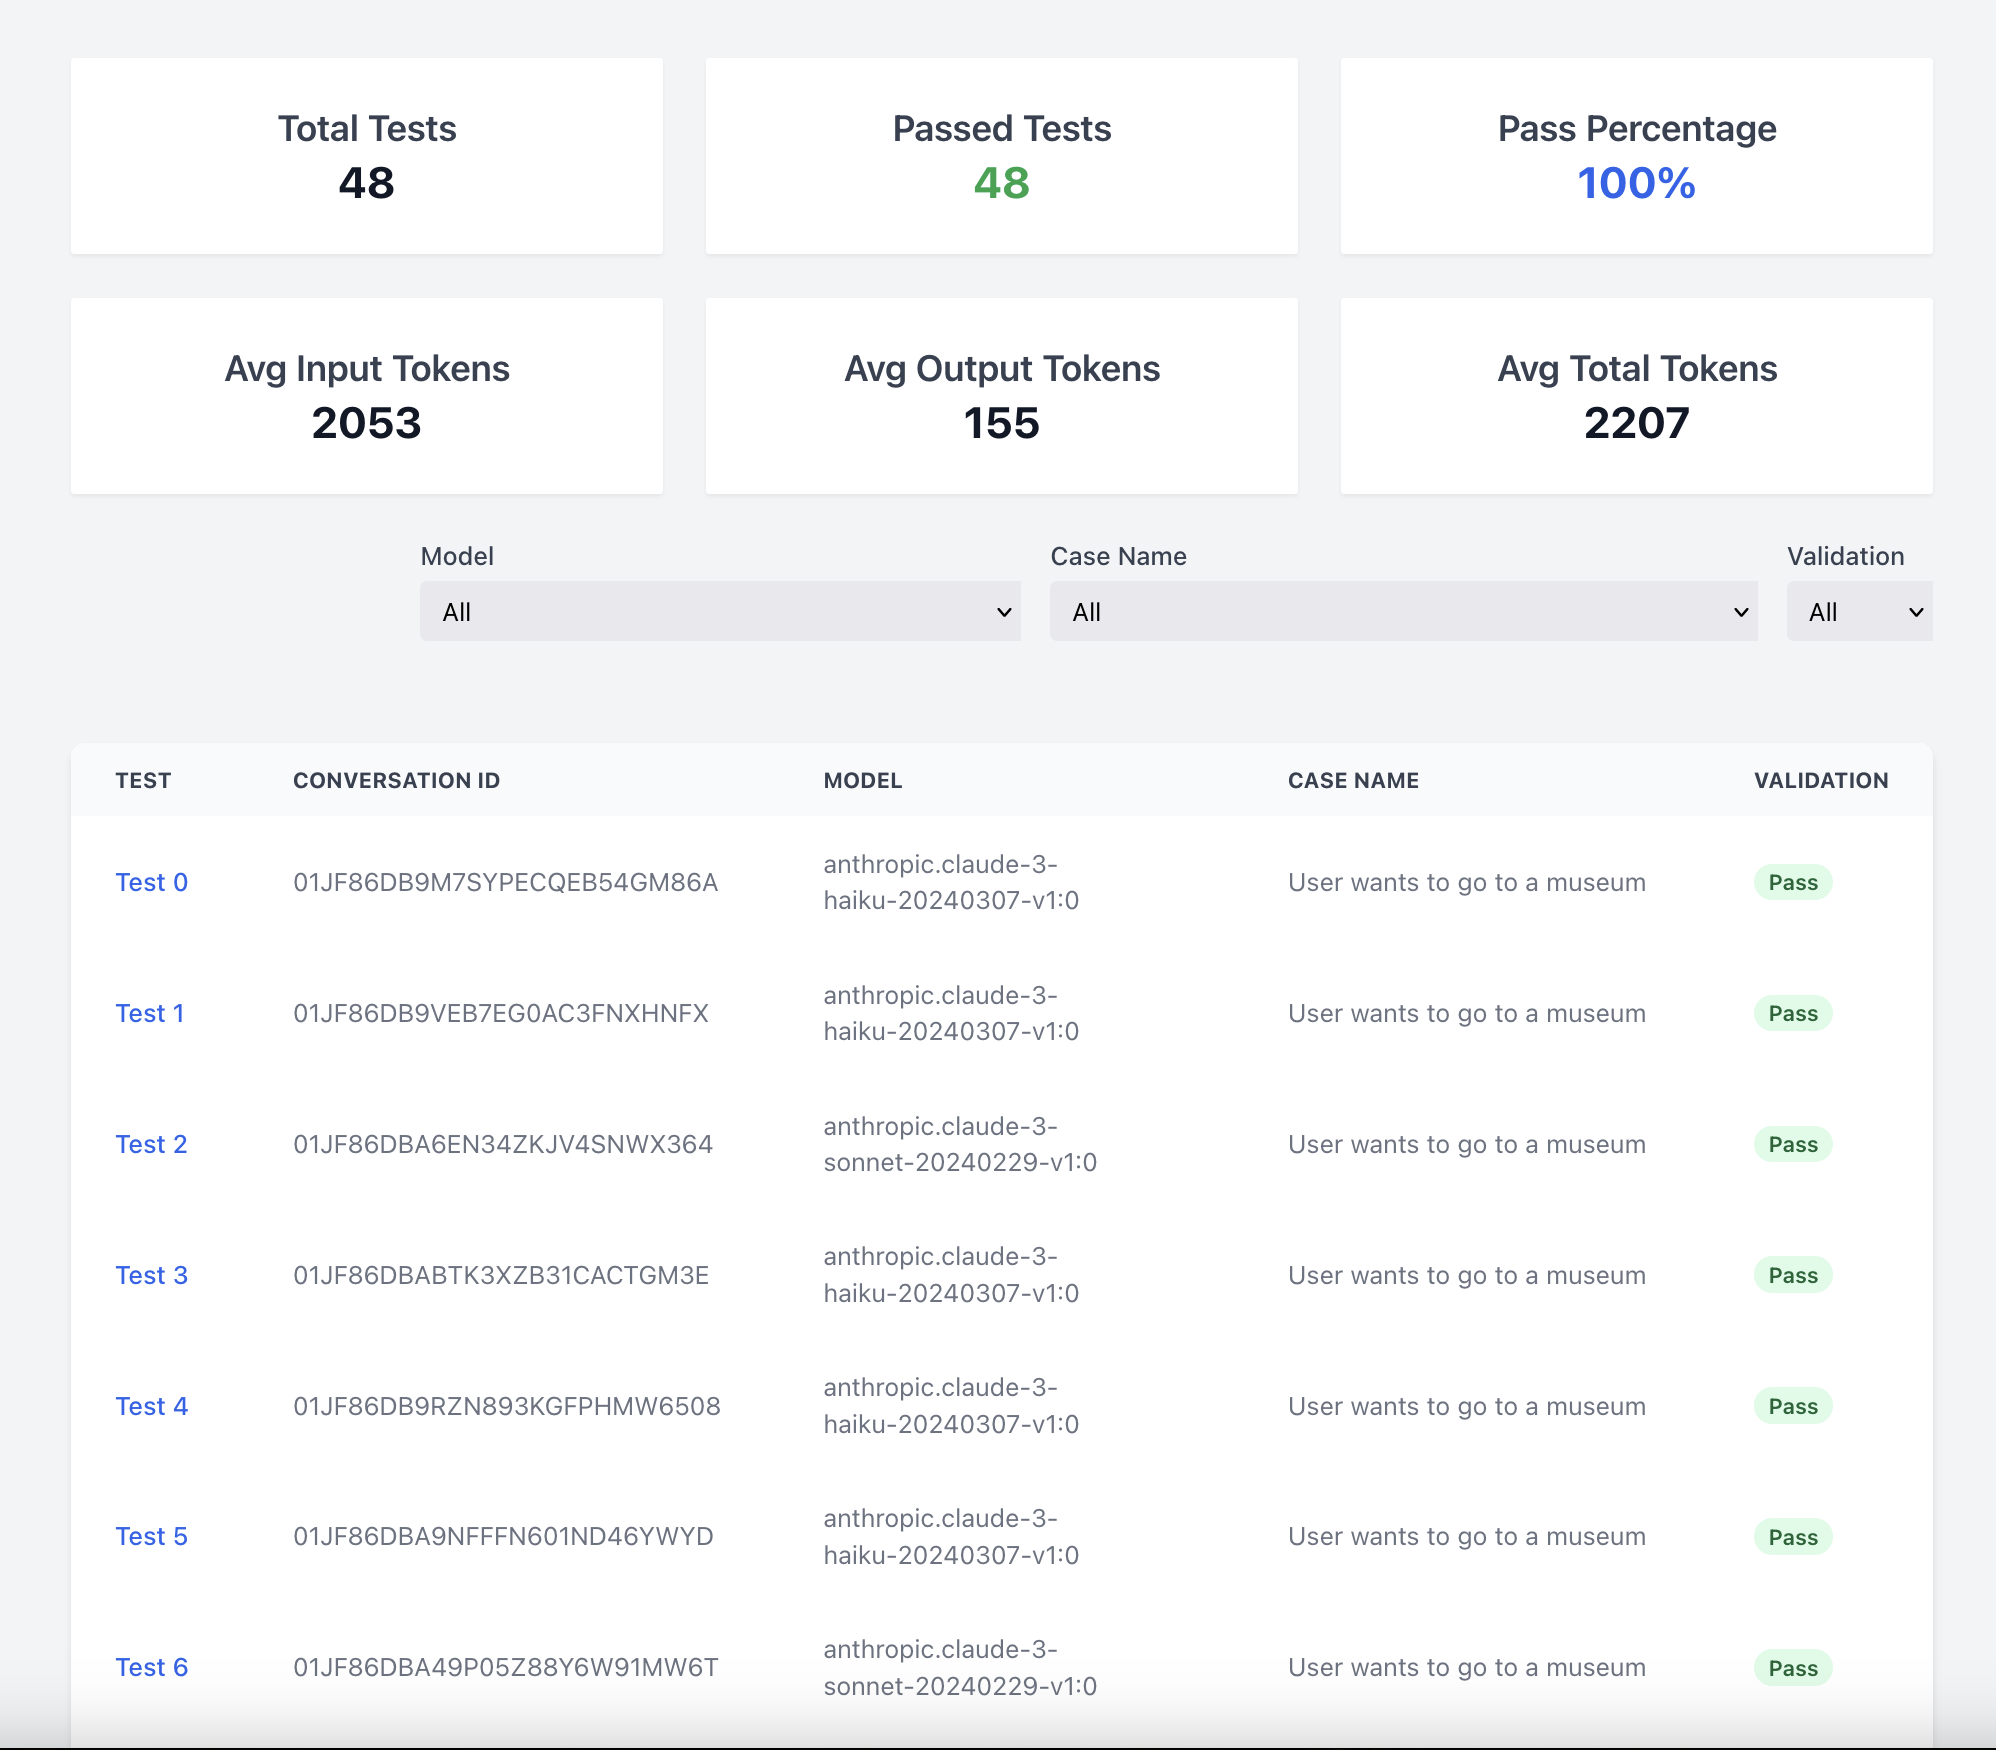Select conversation ID 01JF86DB9M7SYPECQEB54GM86A
Screen dimensions: 1996x1750
(x=505, y=882)
